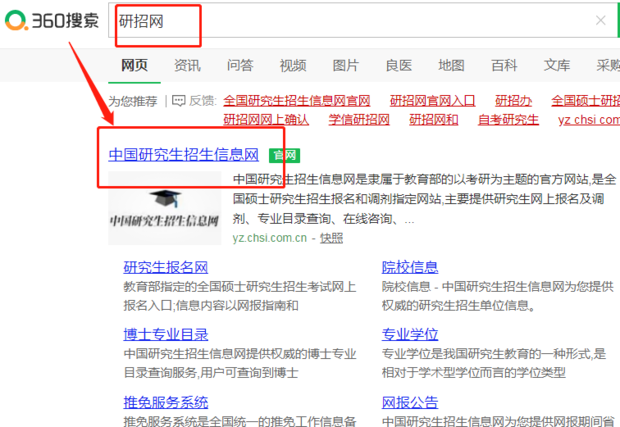Clear the search box with the X icon
This screenshot has width=620, height=427.
coord(600,21)
